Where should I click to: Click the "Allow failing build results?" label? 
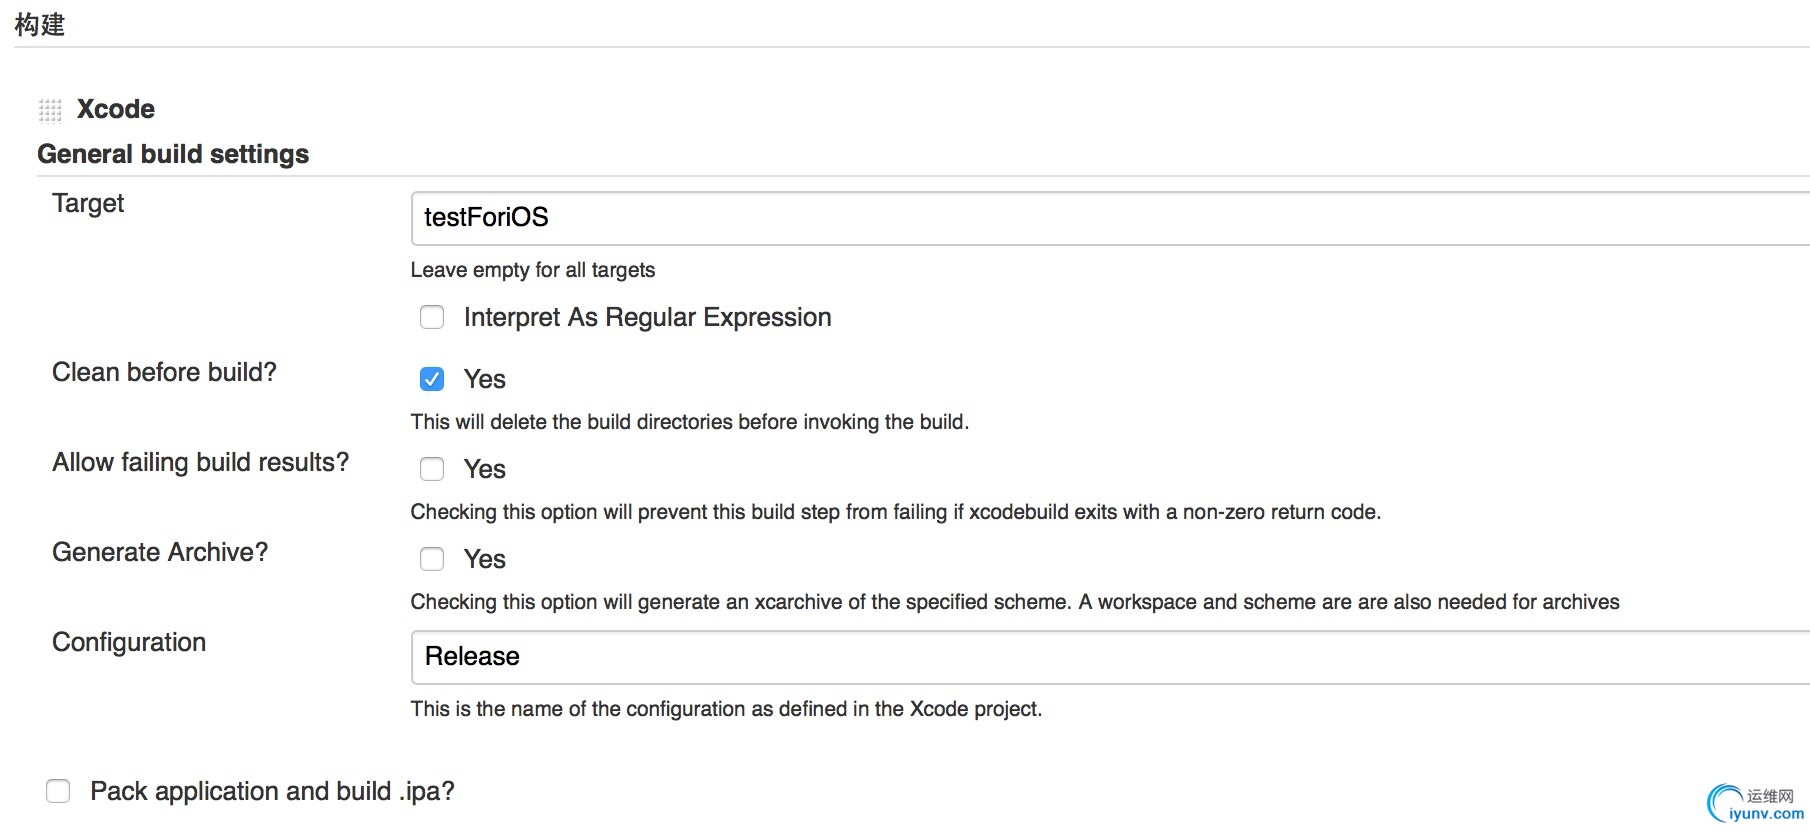tap(200, 462)
